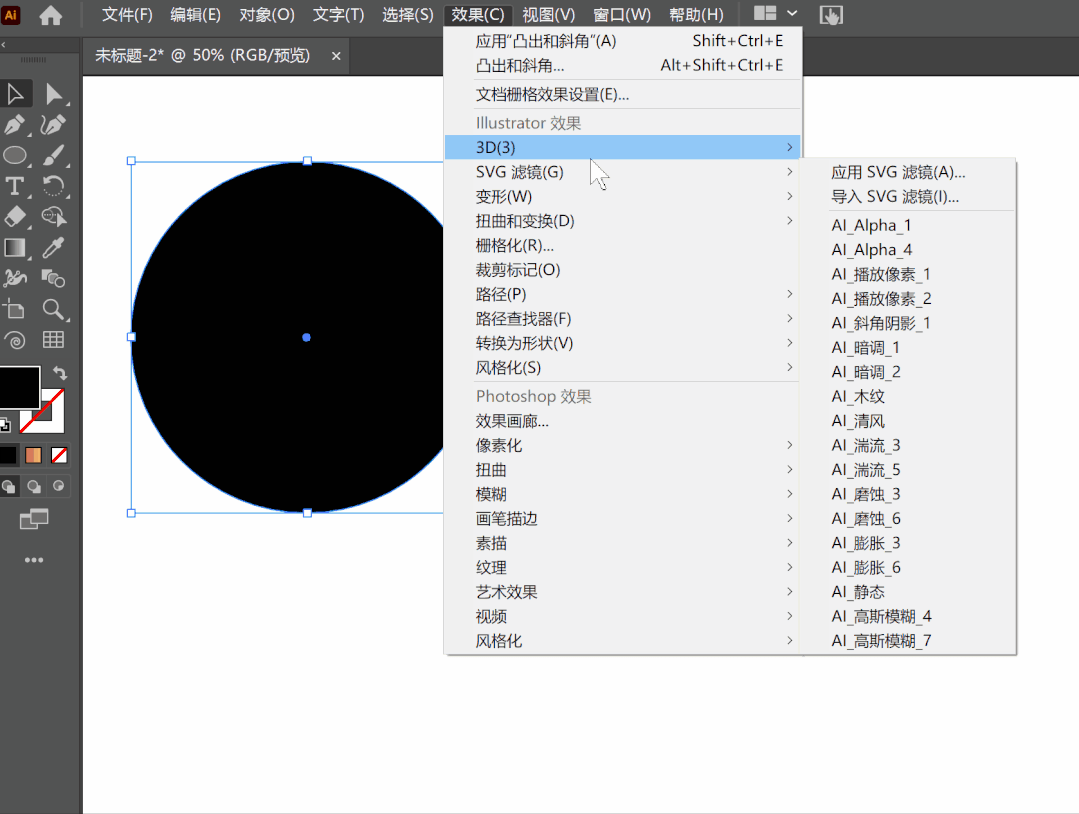The image size is (1079, 814).
Task: Select the Pen tool
Action: tap(15, 125)
